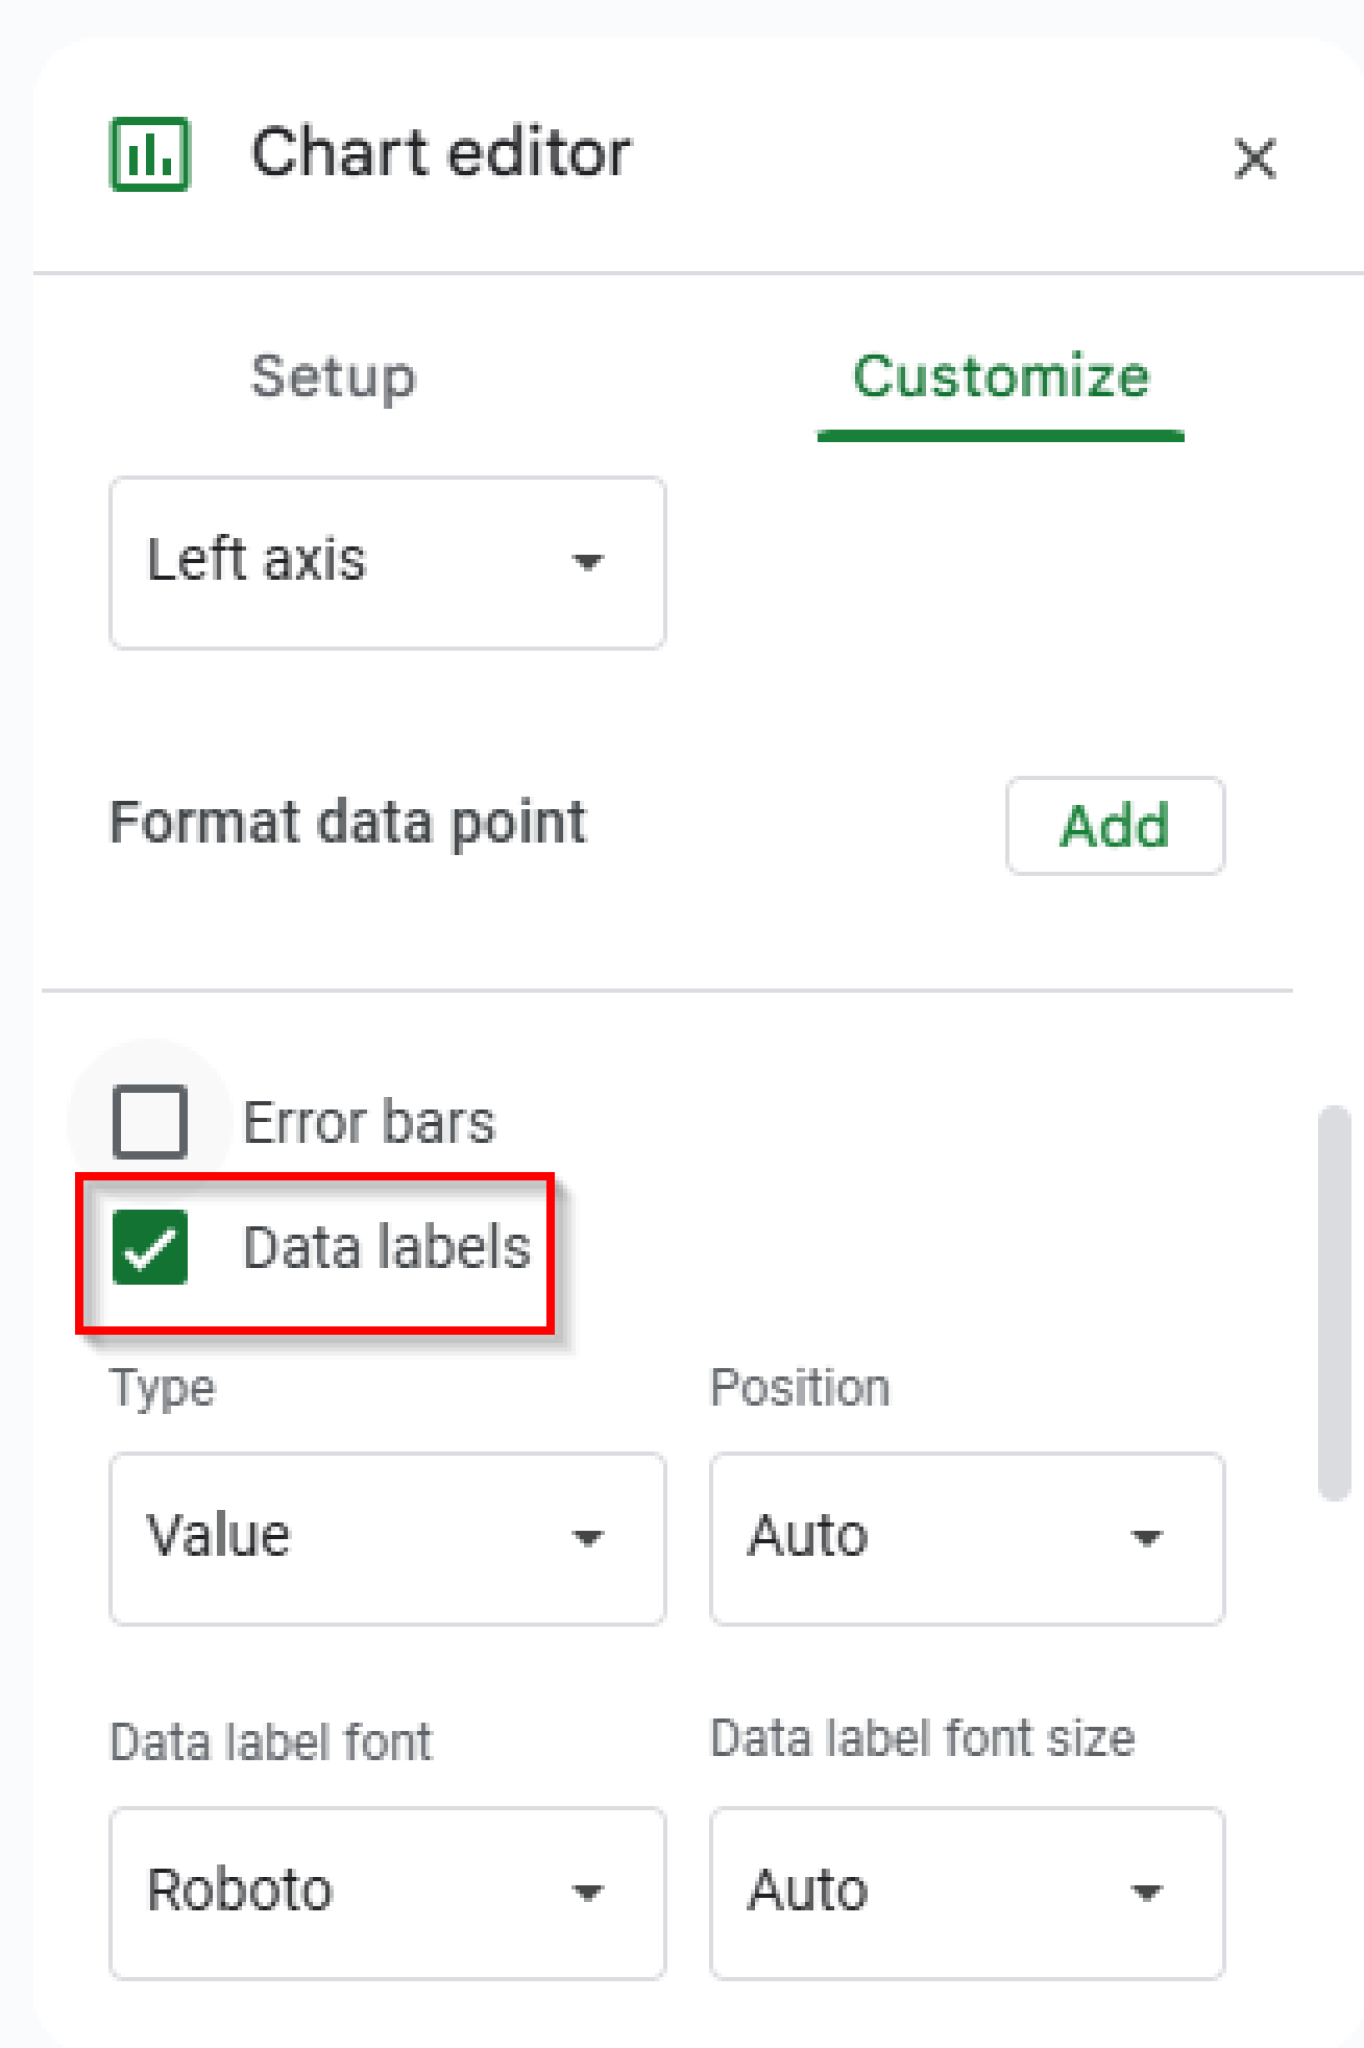Viewport: 1364px width, 2048px height.
Task: Click the Data labels text label
Action: click(387, 1248)
